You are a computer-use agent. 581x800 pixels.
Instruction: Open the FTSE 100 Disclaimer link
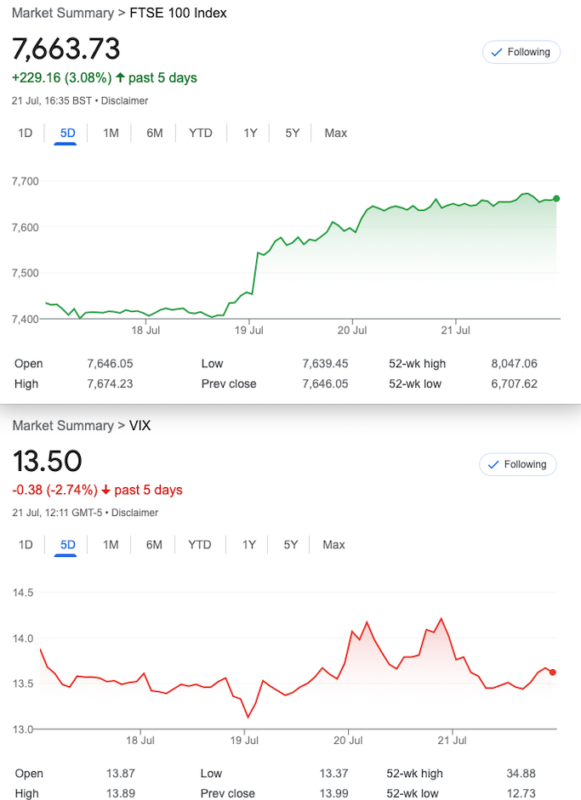pyautogui.click(x=124, y=101)
